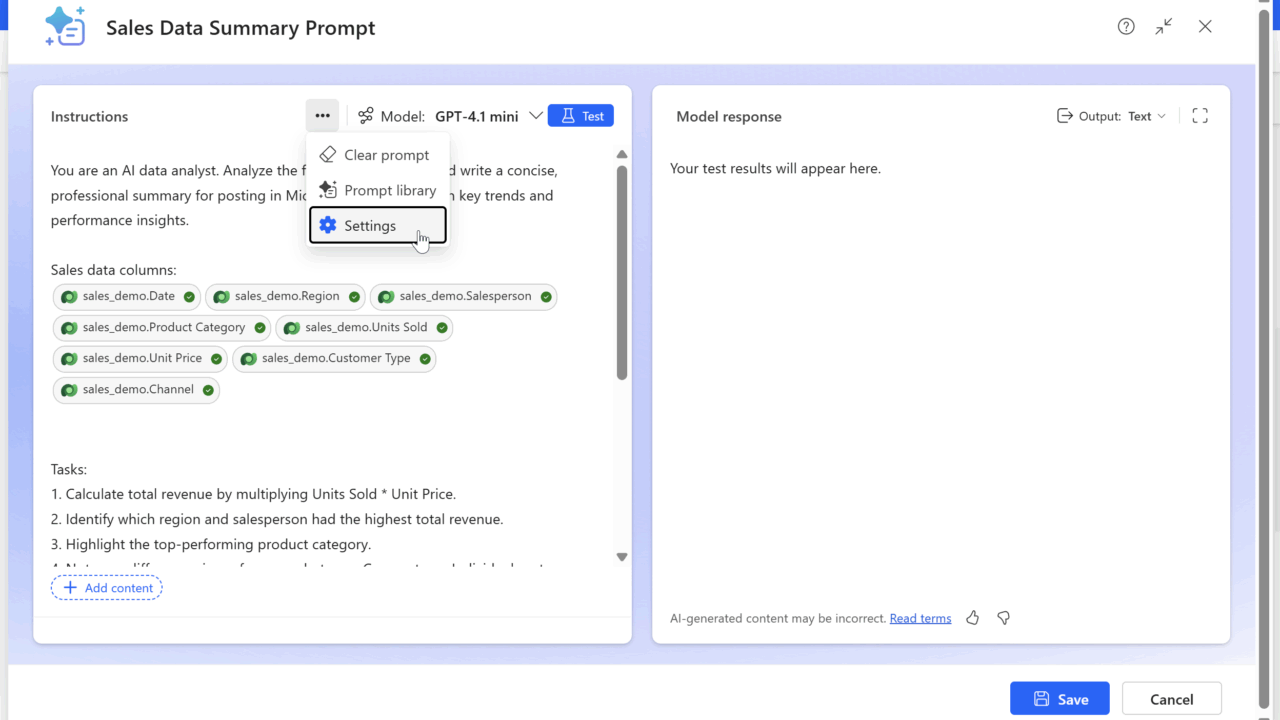This screenshot has width=1280, height=720.
Task: Run the prompt with the Test button
Action: (581, 116)
